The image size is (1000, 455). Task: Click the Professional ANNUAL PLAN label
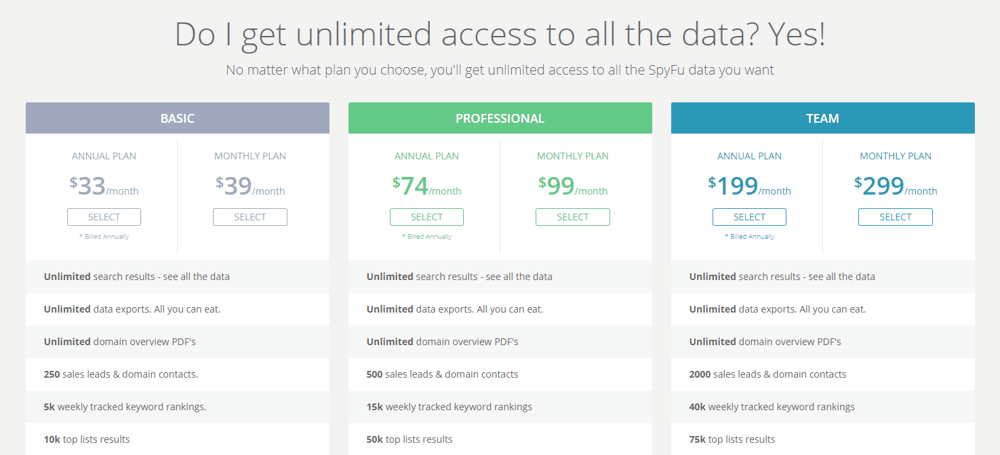tap(427, 156)
